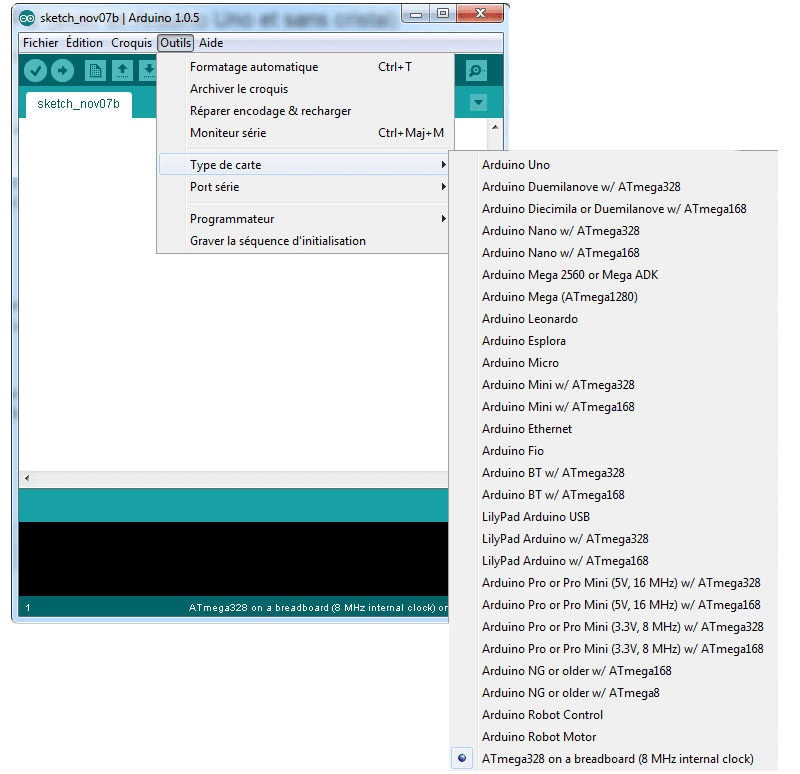Choose Graver la séquence d'initialisation
The width and height of the screenshot is (800, 774).
point(303,241)
